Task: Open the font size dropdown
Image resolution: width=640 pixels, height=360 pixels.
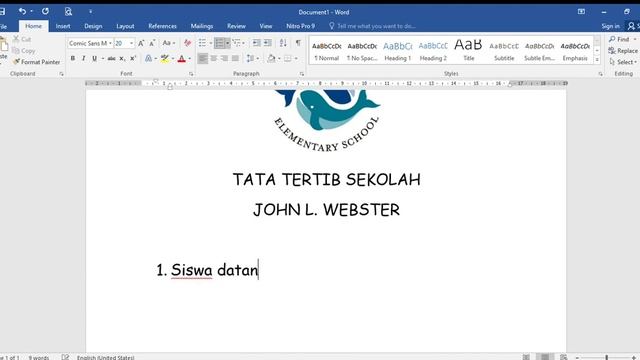Action: click(x=131, y=43)
